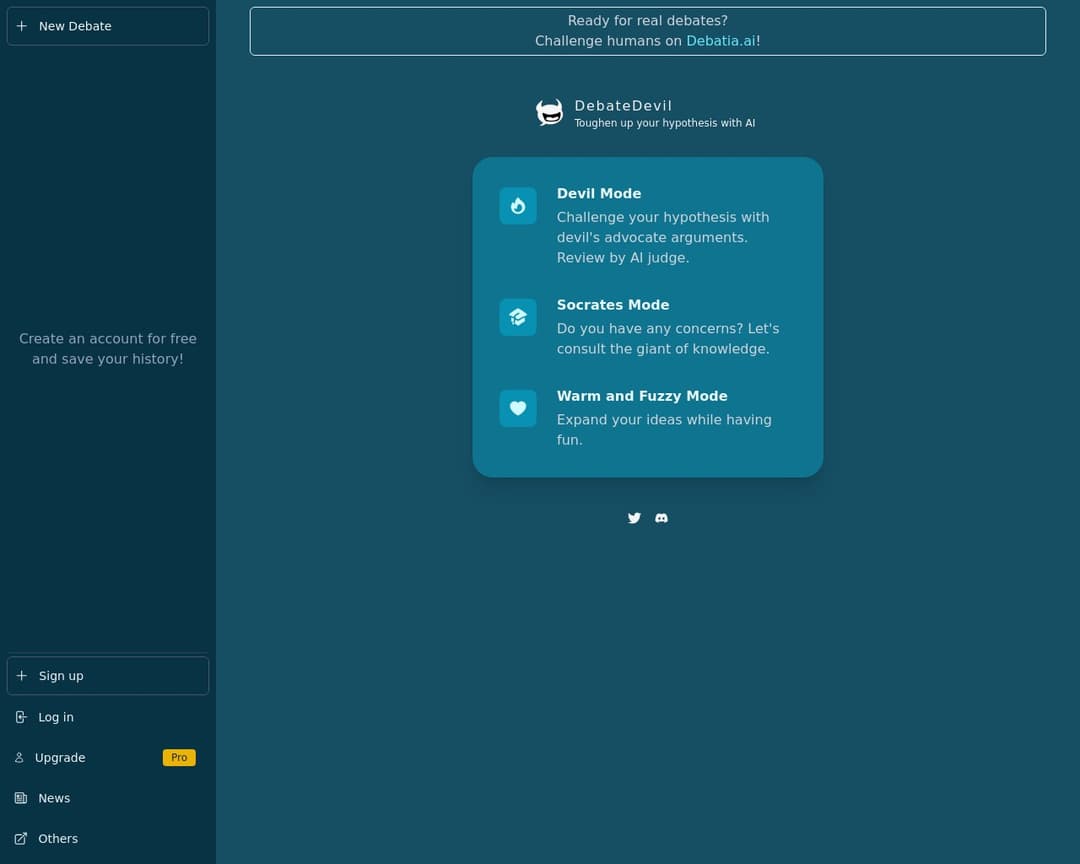The height and width of the screenshot is (864, 1080).
Task: Click the News newspaper icon
Action: coord(21,798)
